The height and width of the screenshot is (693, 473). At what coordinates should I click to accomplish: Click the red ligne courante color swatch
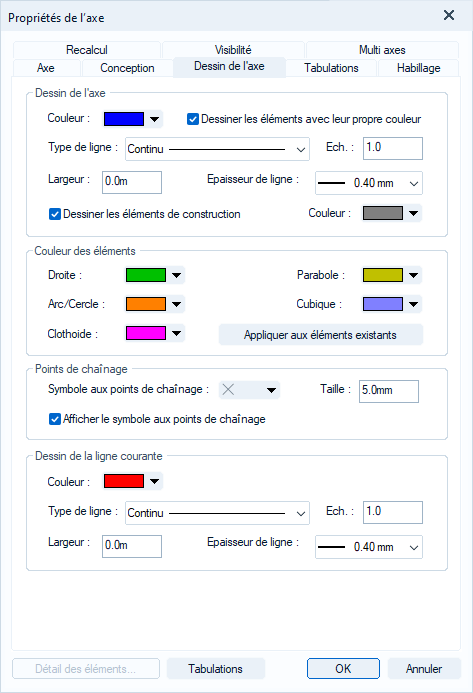click(x=124, y=481)
